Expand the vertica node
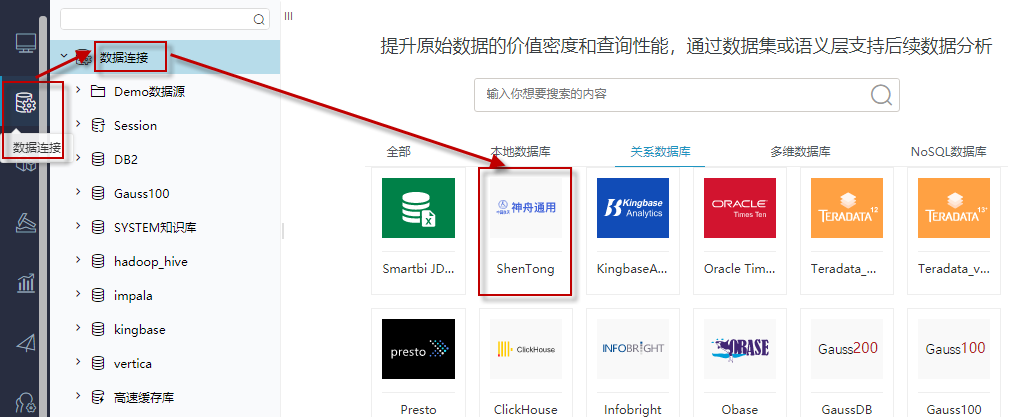This screenshot has height=417, width=1014. click(78, 361)
